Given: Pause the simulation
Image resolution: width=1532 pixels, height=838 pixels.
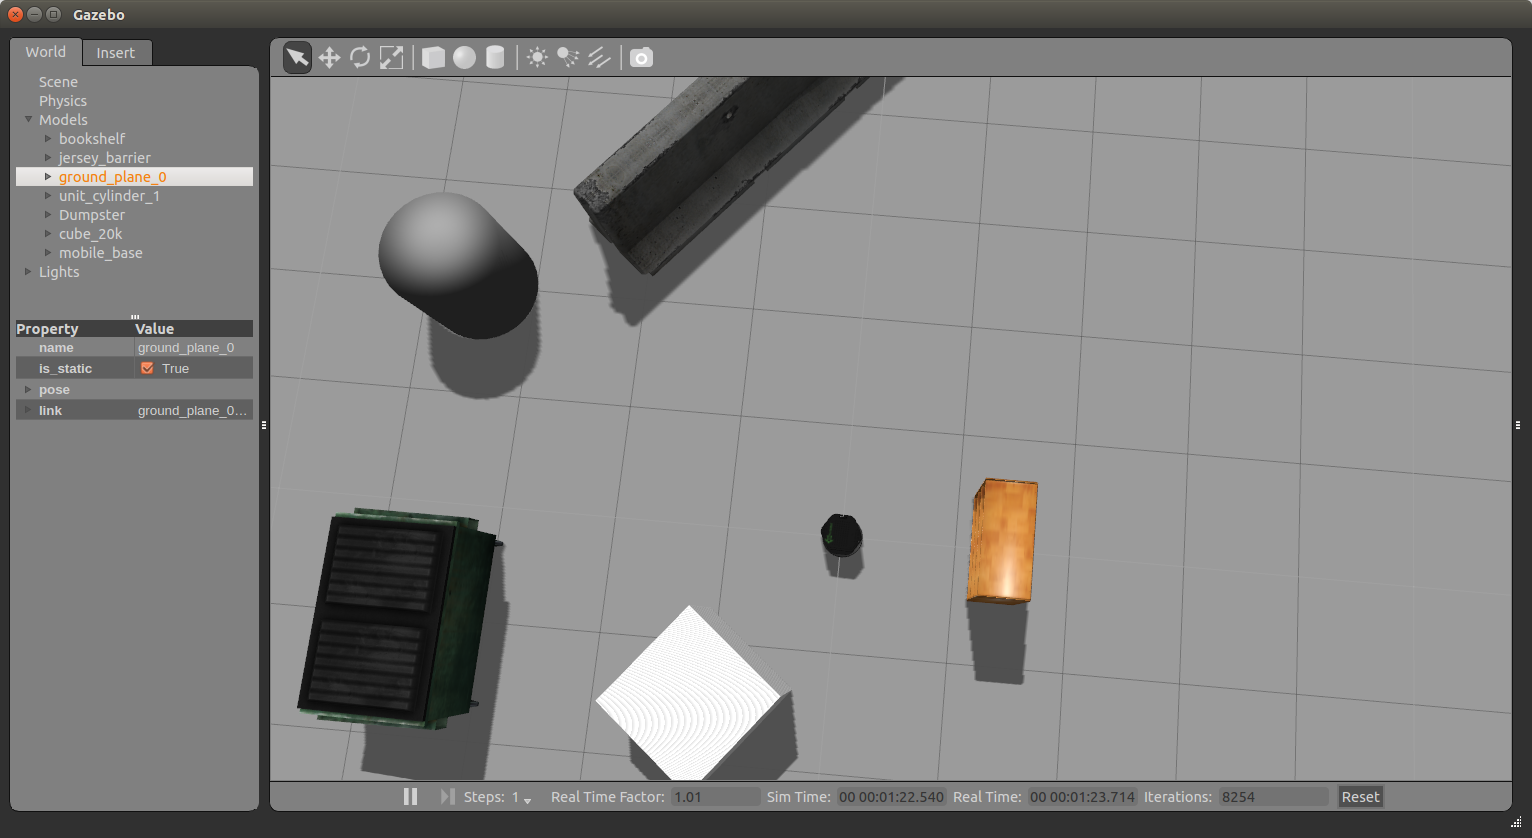Looking at the screenshot, I should coord(410,797).
